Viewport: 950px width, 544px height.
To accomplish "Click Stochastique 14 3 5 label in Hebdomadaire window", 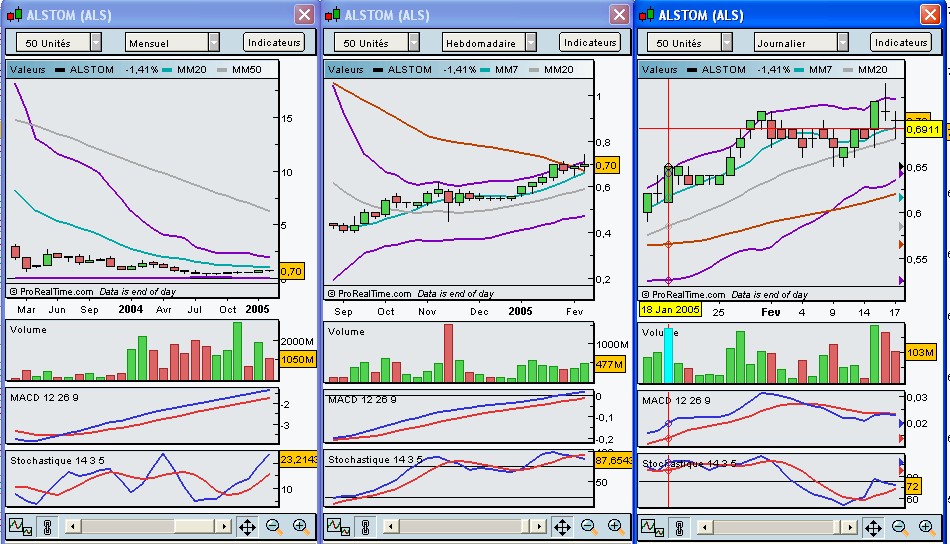I will coord(375,460).
